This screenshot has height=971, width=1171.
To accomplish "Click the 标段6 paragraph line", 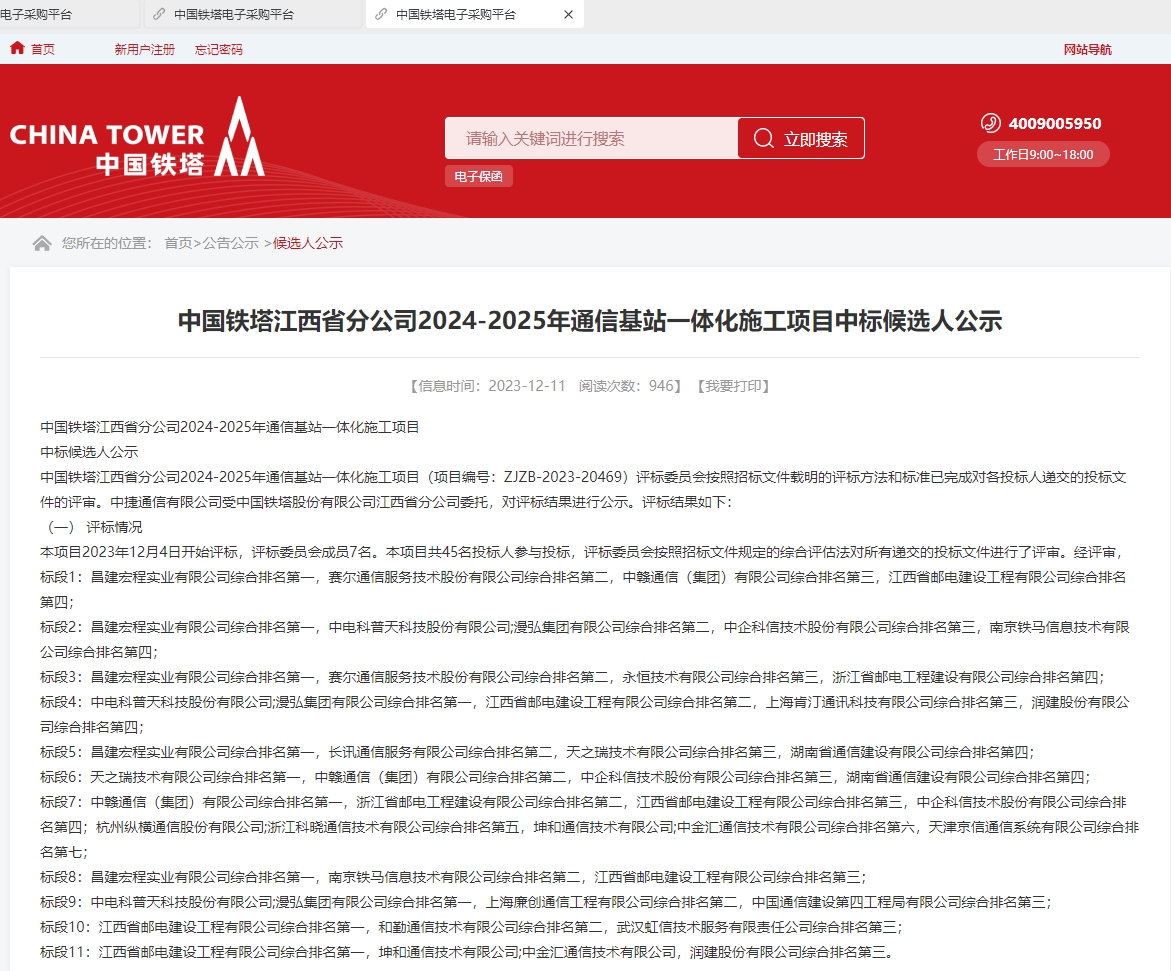I will click(x=565, y=778).
